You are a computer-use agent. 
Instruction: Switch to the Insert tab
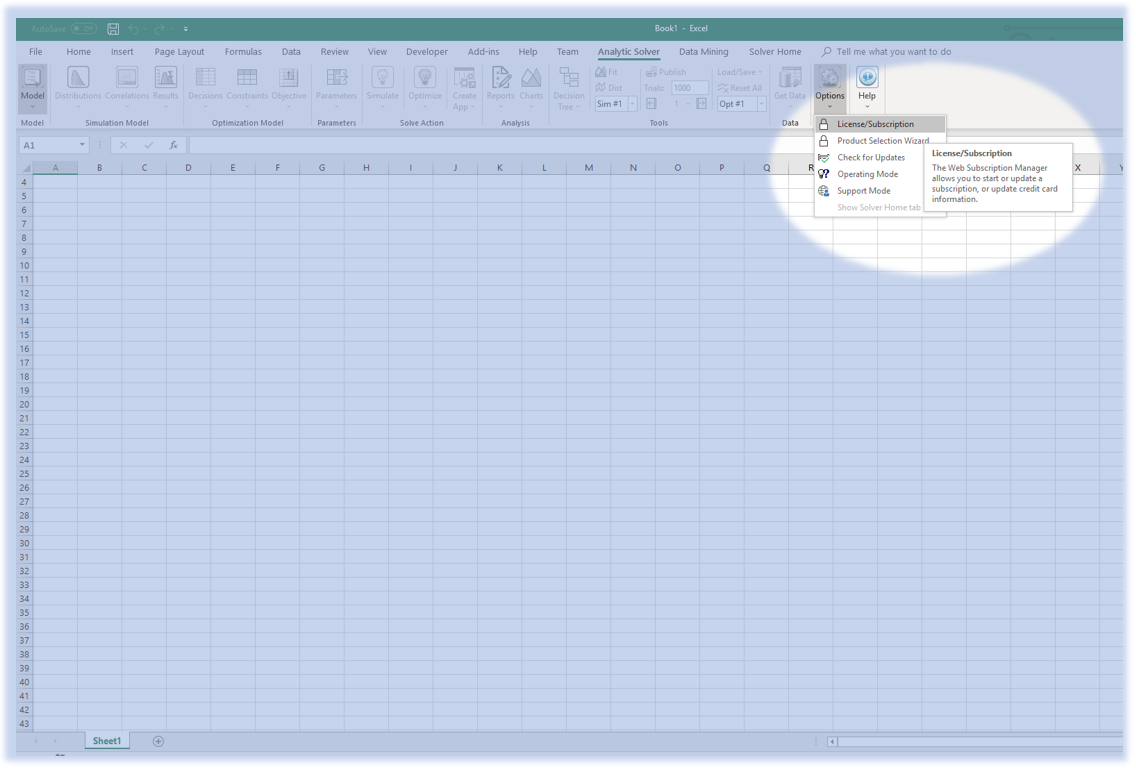click(x=122, y=51)
